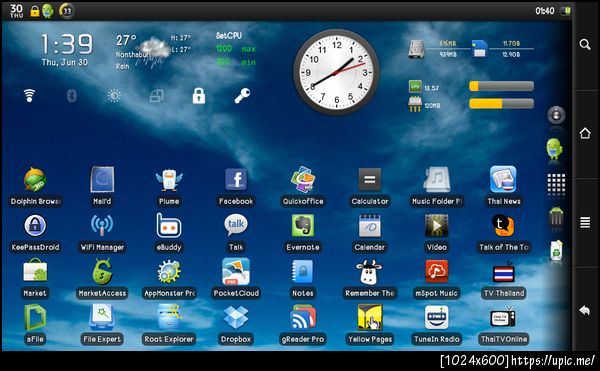Toggle Wi-Fi in the power widget

click(29, 96)
